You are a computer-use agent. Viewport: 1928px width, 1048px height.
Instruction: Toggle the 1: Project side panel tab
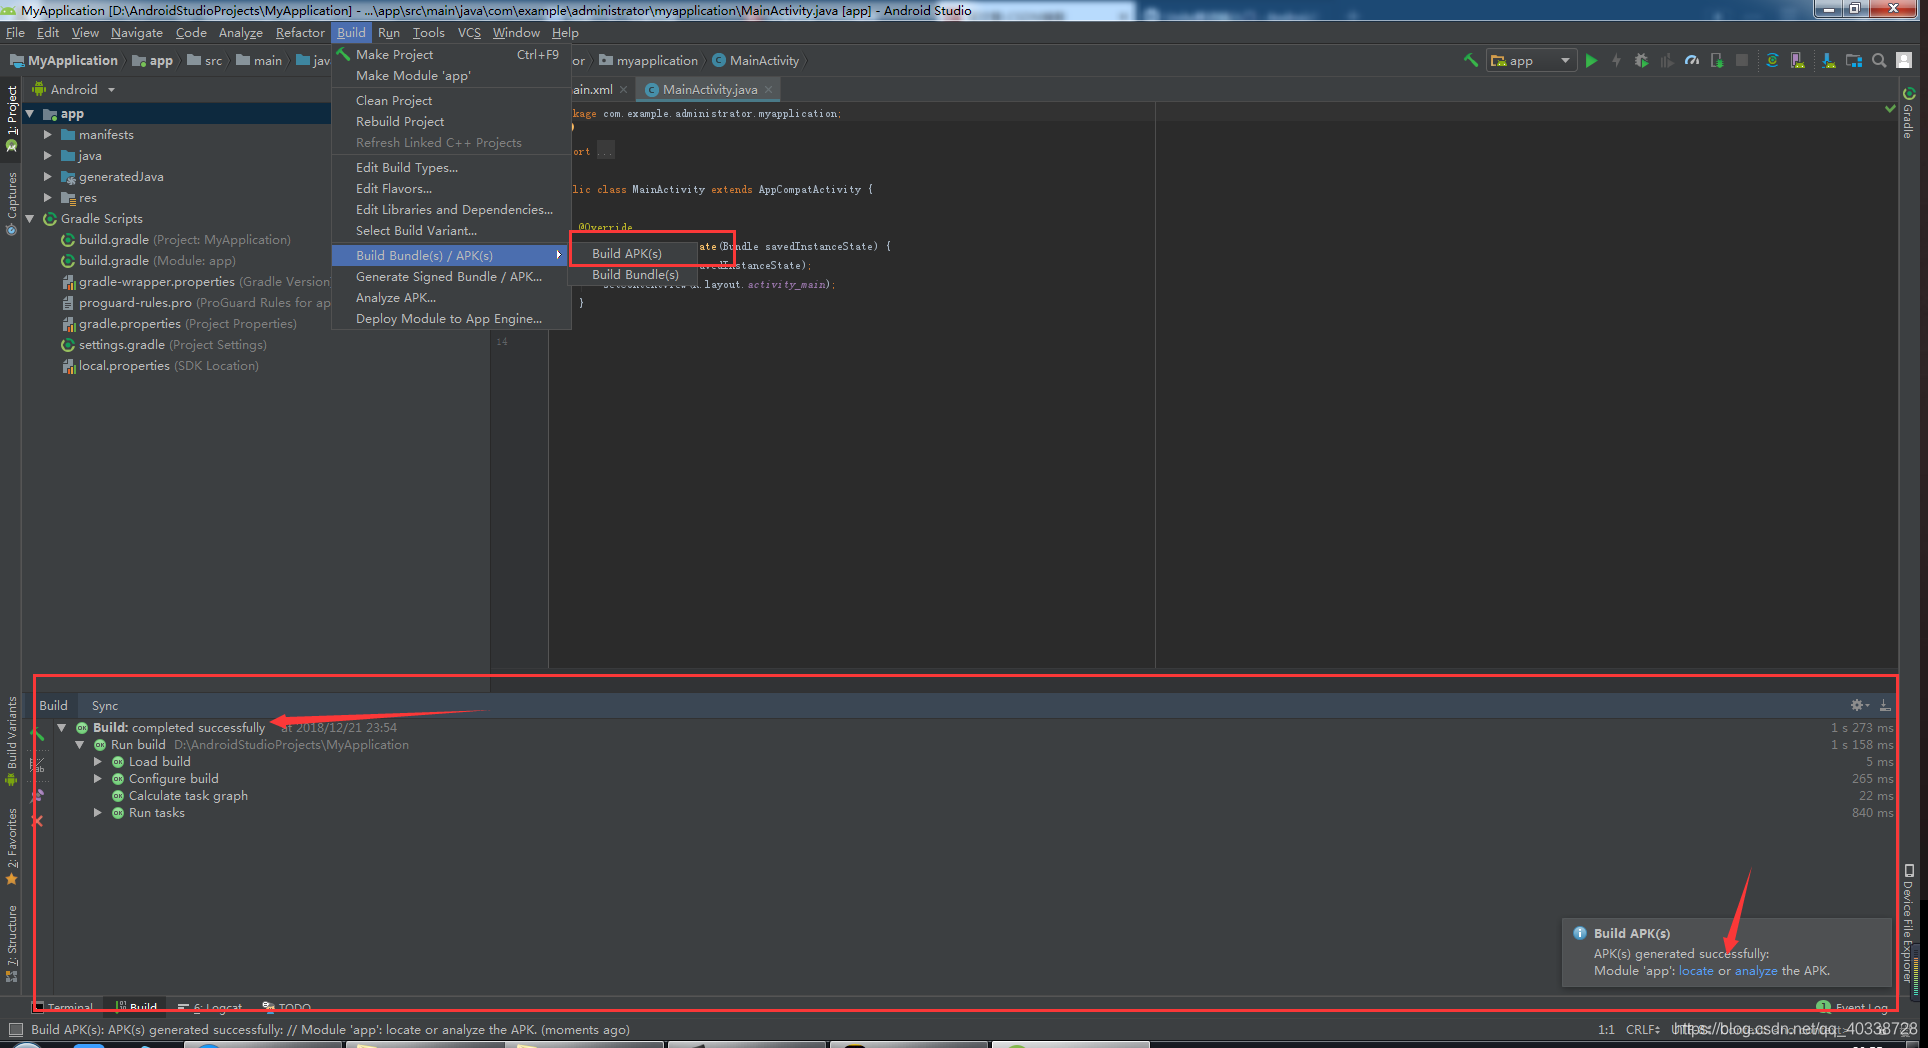click(x=11, y=118)
